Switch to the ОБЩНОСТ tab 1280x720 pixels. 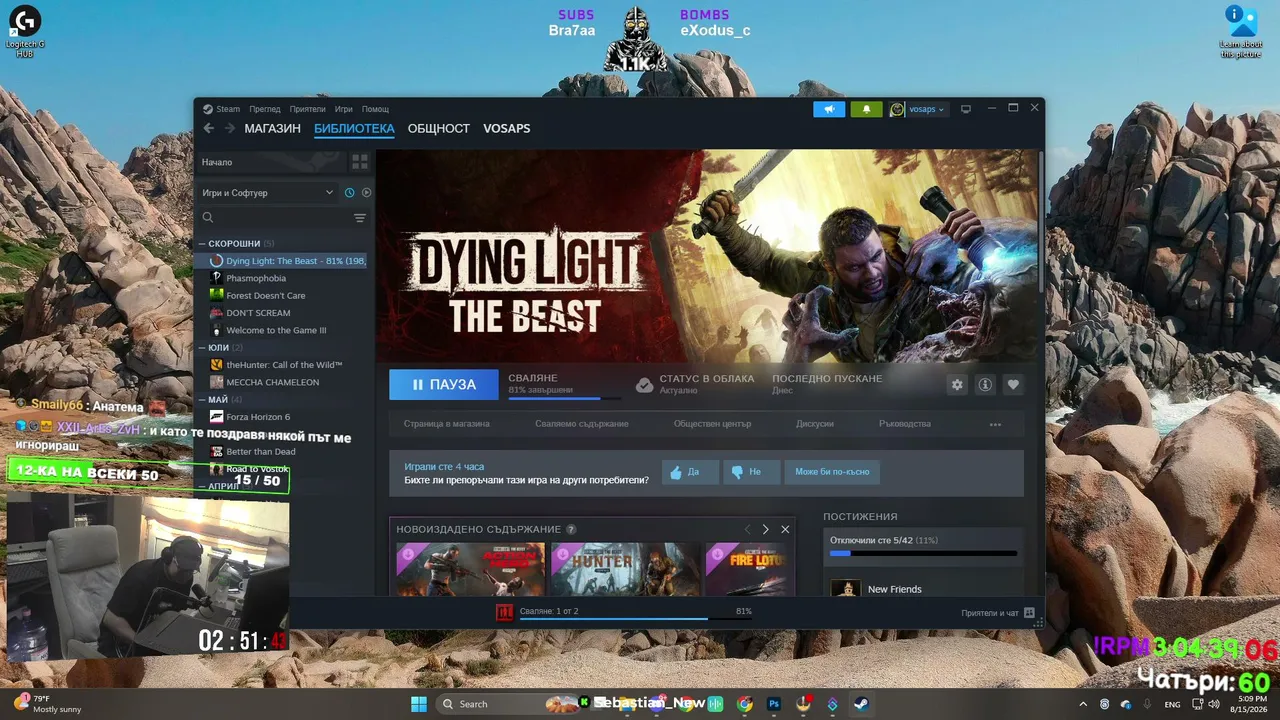click(439, 129)
